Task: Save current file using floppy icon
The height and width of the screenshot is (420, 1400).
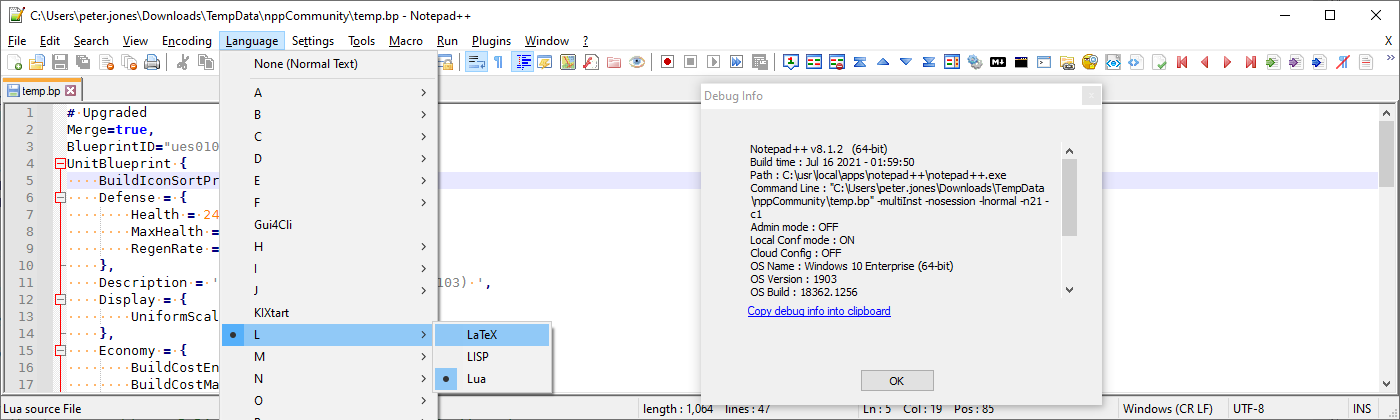Action: (60, 62)
